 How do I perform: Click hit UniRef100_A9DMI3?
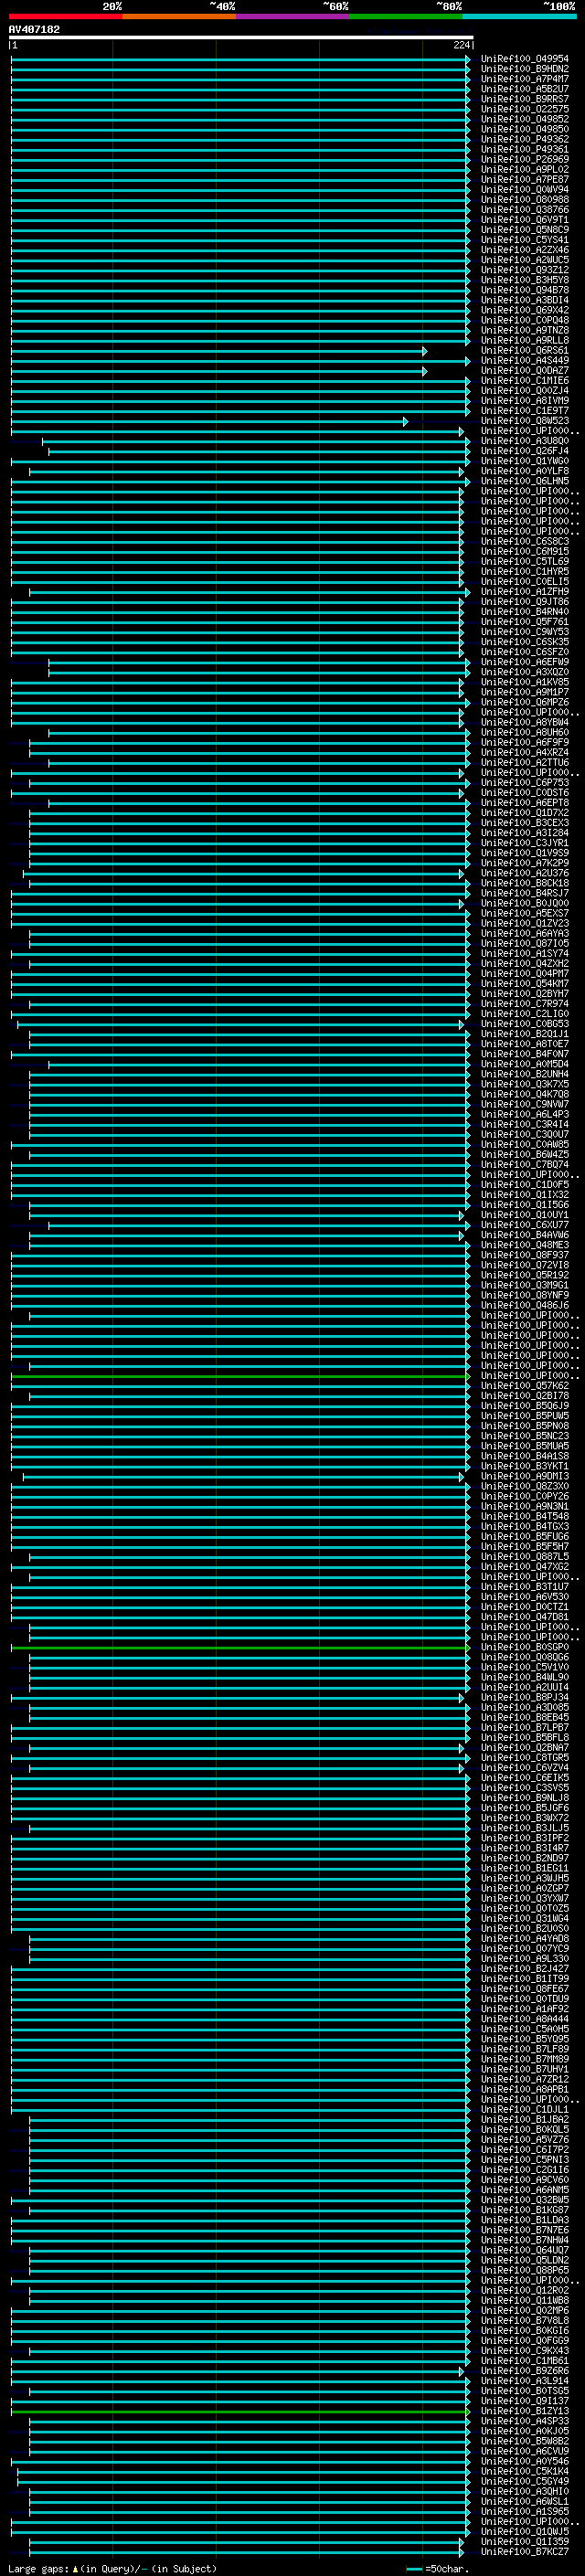point(524,1476)
